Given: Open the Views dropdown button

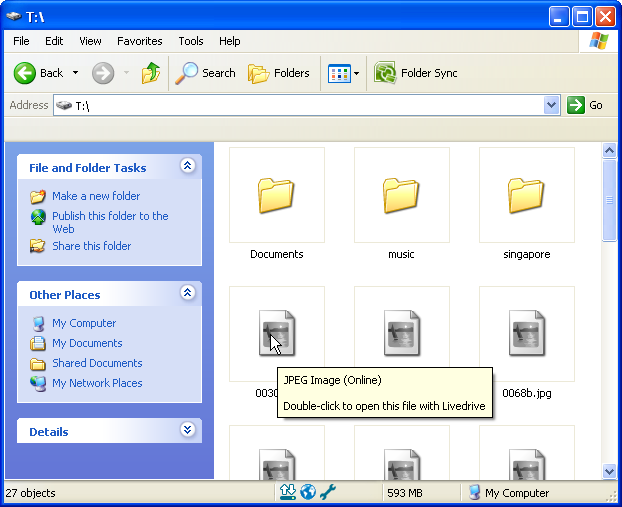Looking at the screenshot, I should [344, 73].
